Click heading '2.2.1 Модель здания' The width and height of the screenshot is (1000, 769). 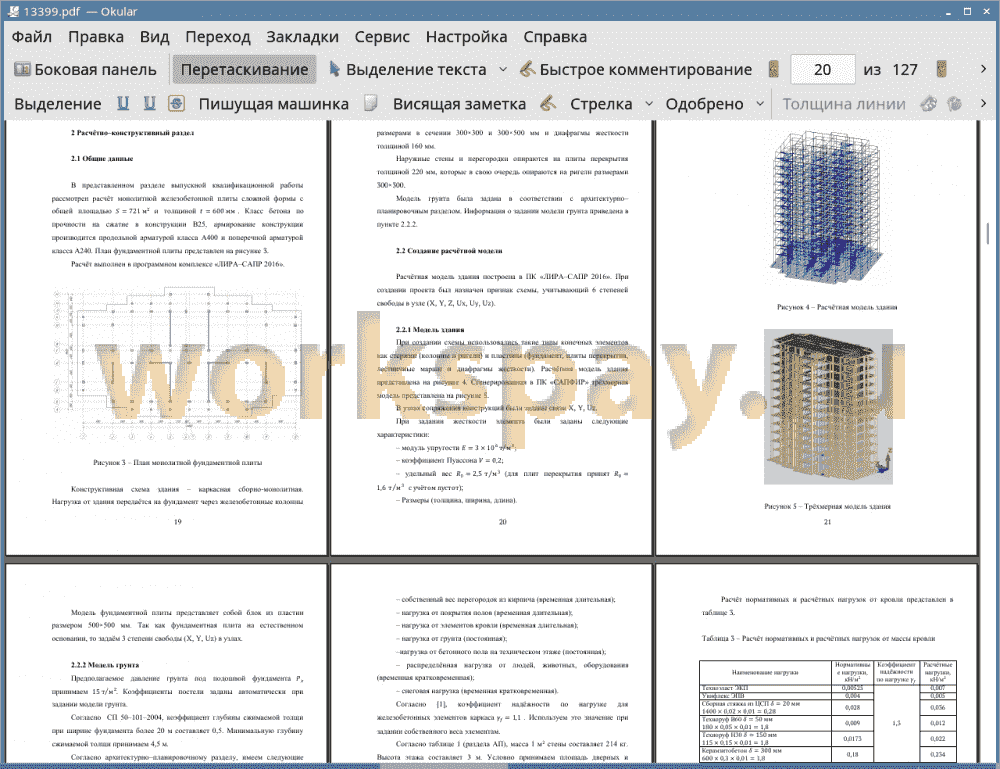tap(430, 330)
